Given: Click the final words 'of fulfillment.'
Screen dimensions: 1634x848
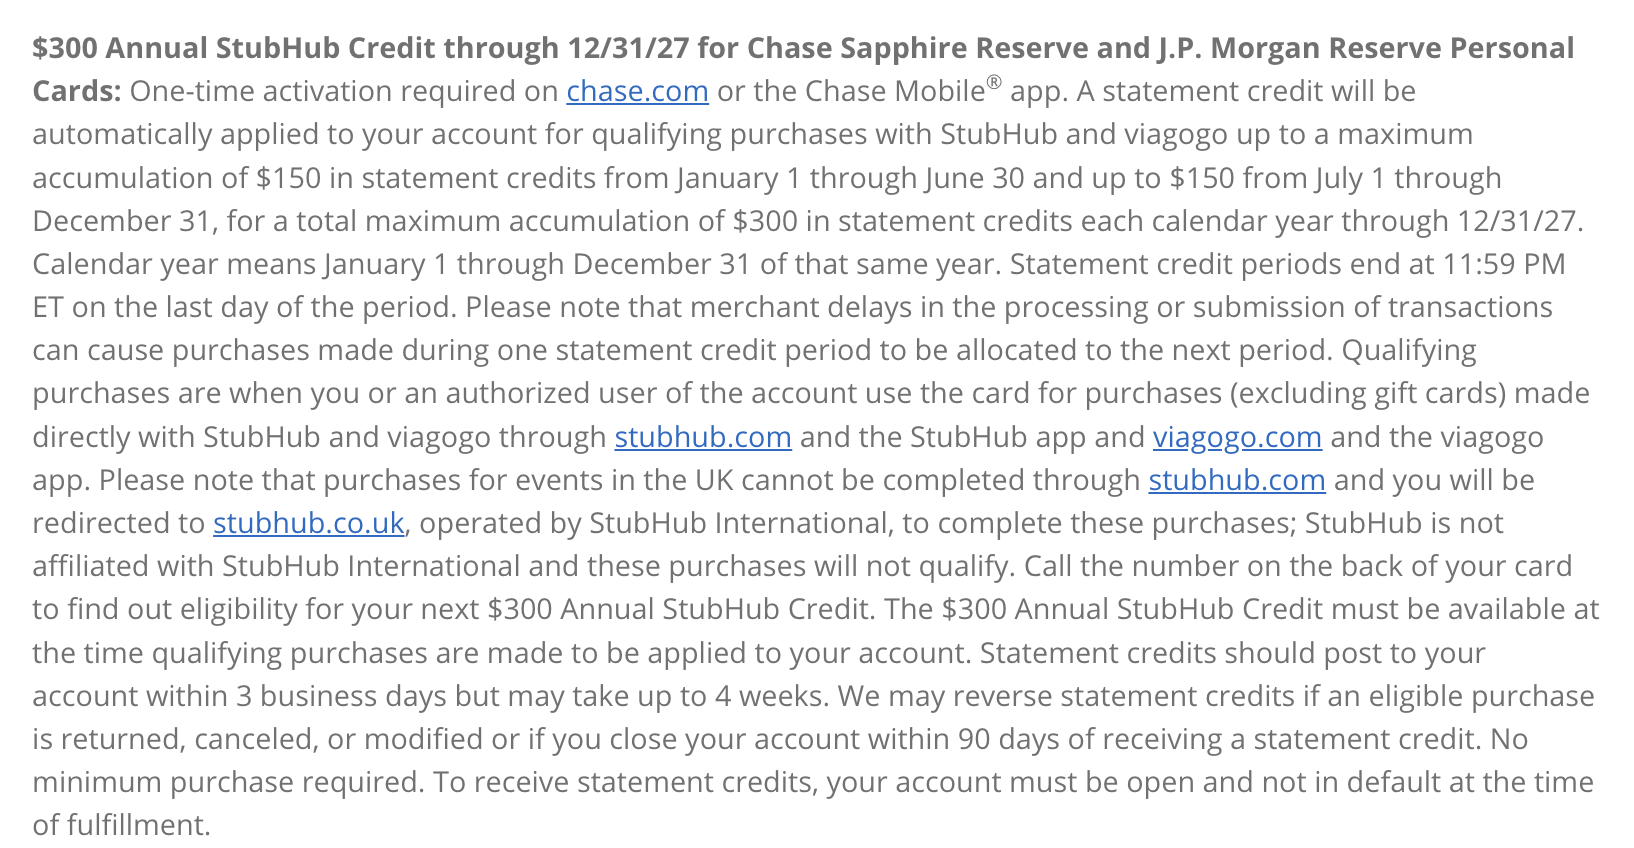Looking at the screenshot, I should (x=121, y=825).
